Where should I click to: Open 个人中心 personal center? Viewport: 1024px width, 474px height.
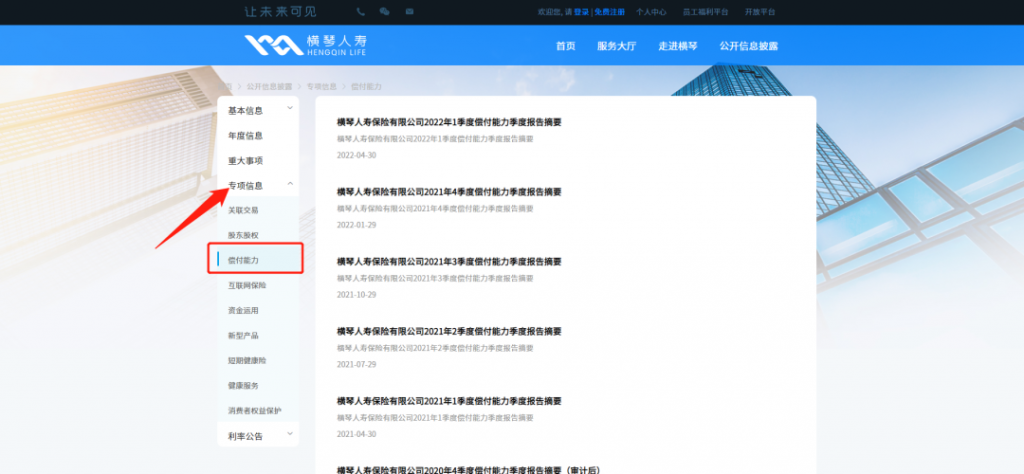[x=652, y=12]
